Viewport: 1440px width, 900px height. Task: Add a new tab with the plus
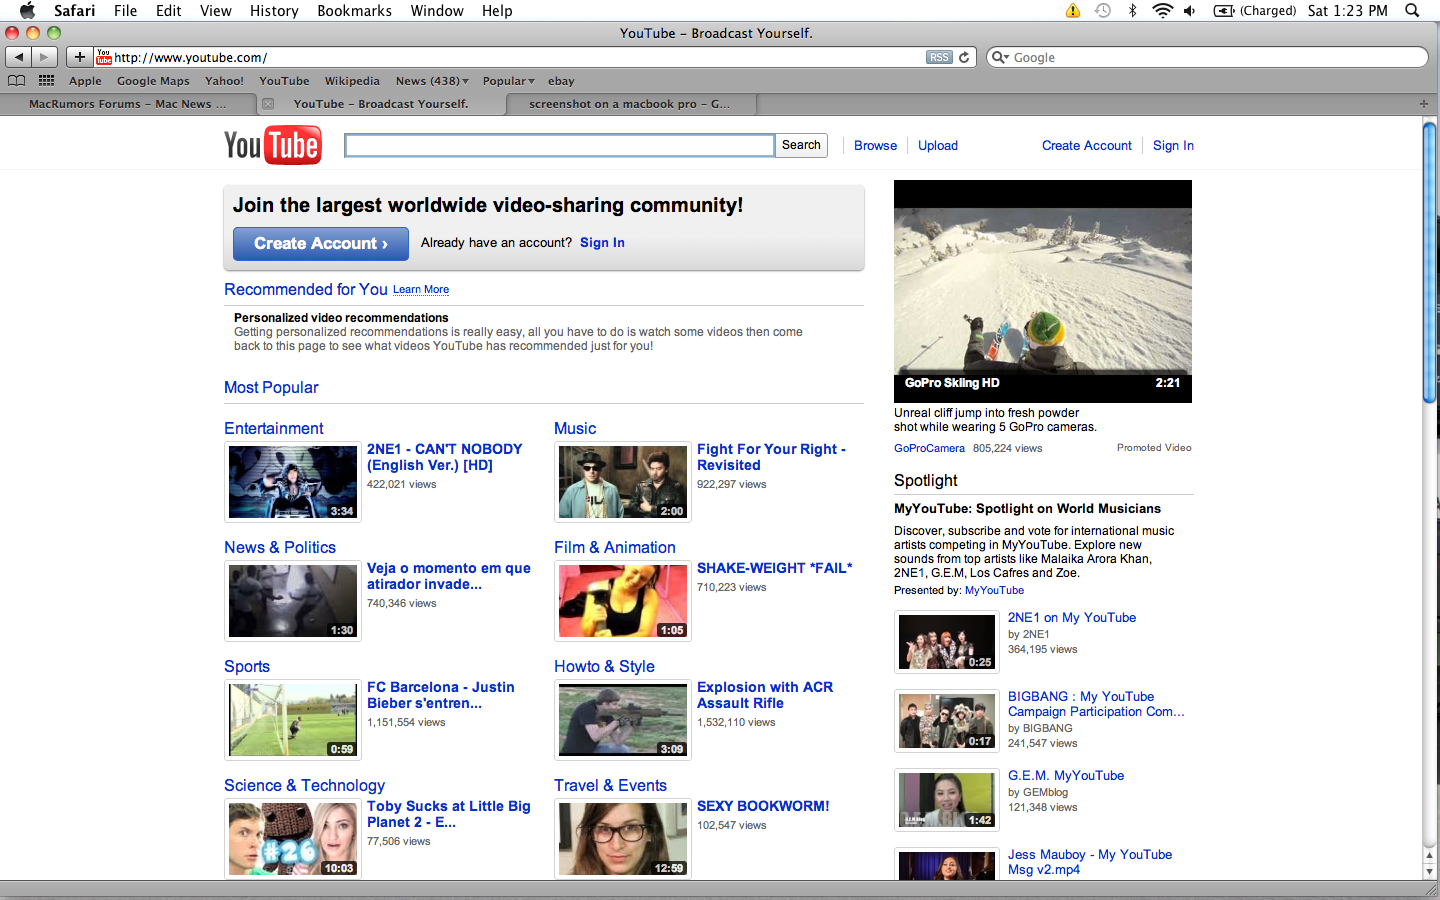1424,104
